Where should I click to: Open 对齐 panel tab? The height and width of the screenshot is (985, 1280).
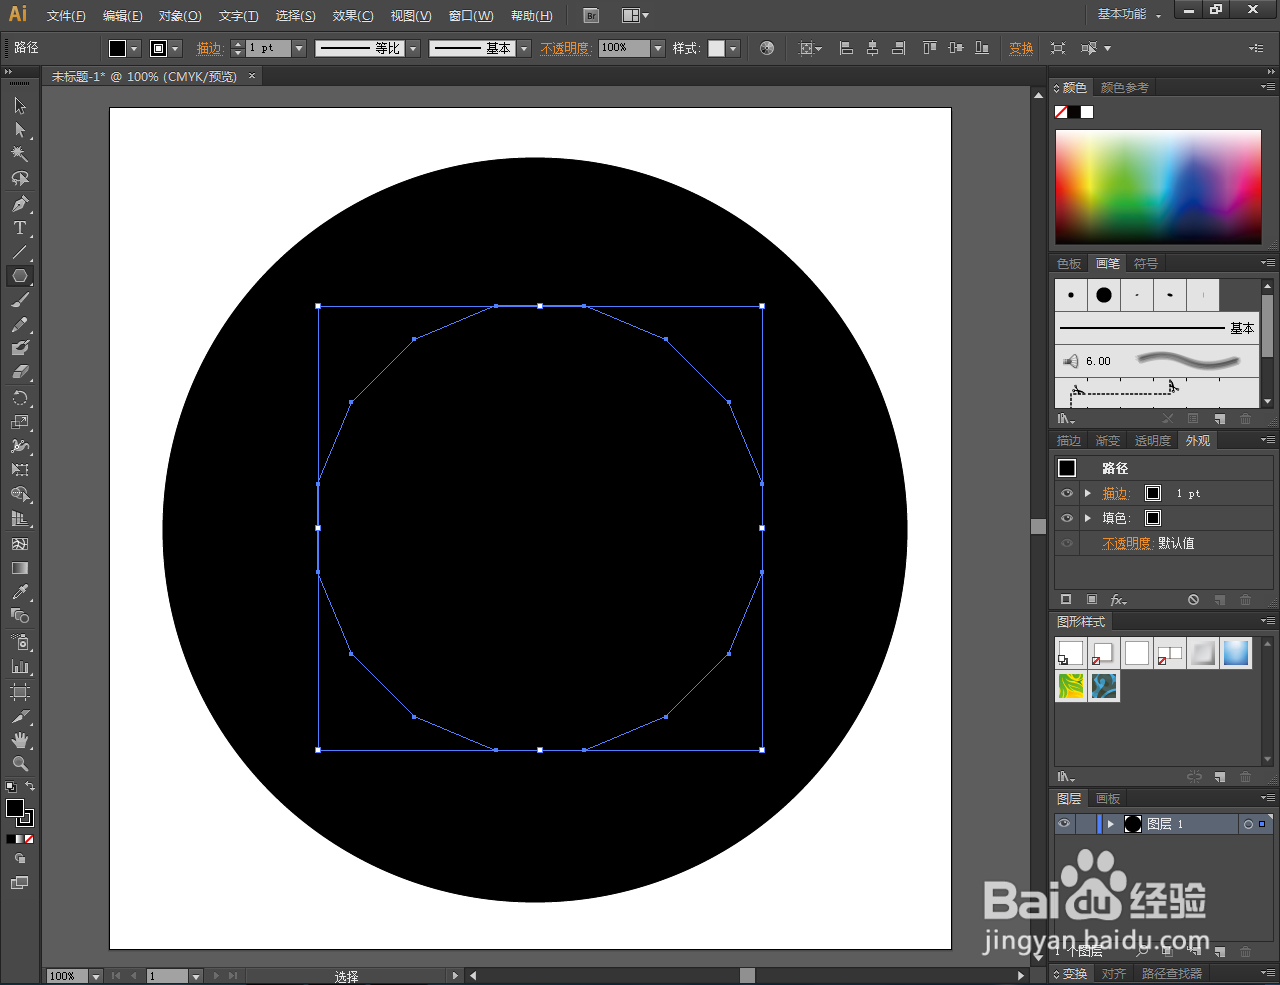click(x=1114, y=974)
